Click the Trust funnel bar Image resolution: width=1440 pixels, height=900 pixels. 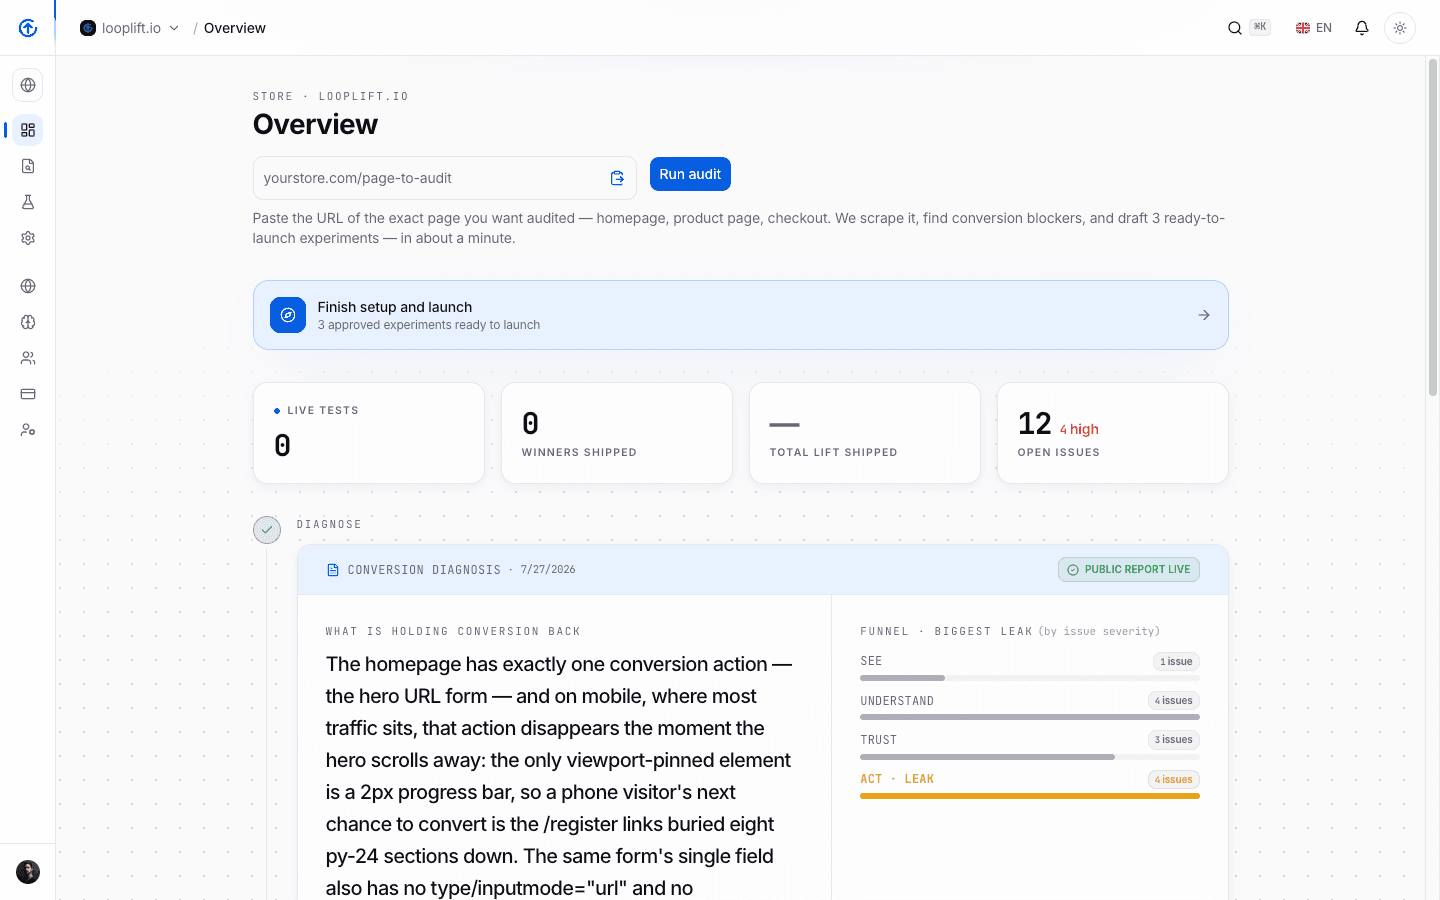(1030, 757)
